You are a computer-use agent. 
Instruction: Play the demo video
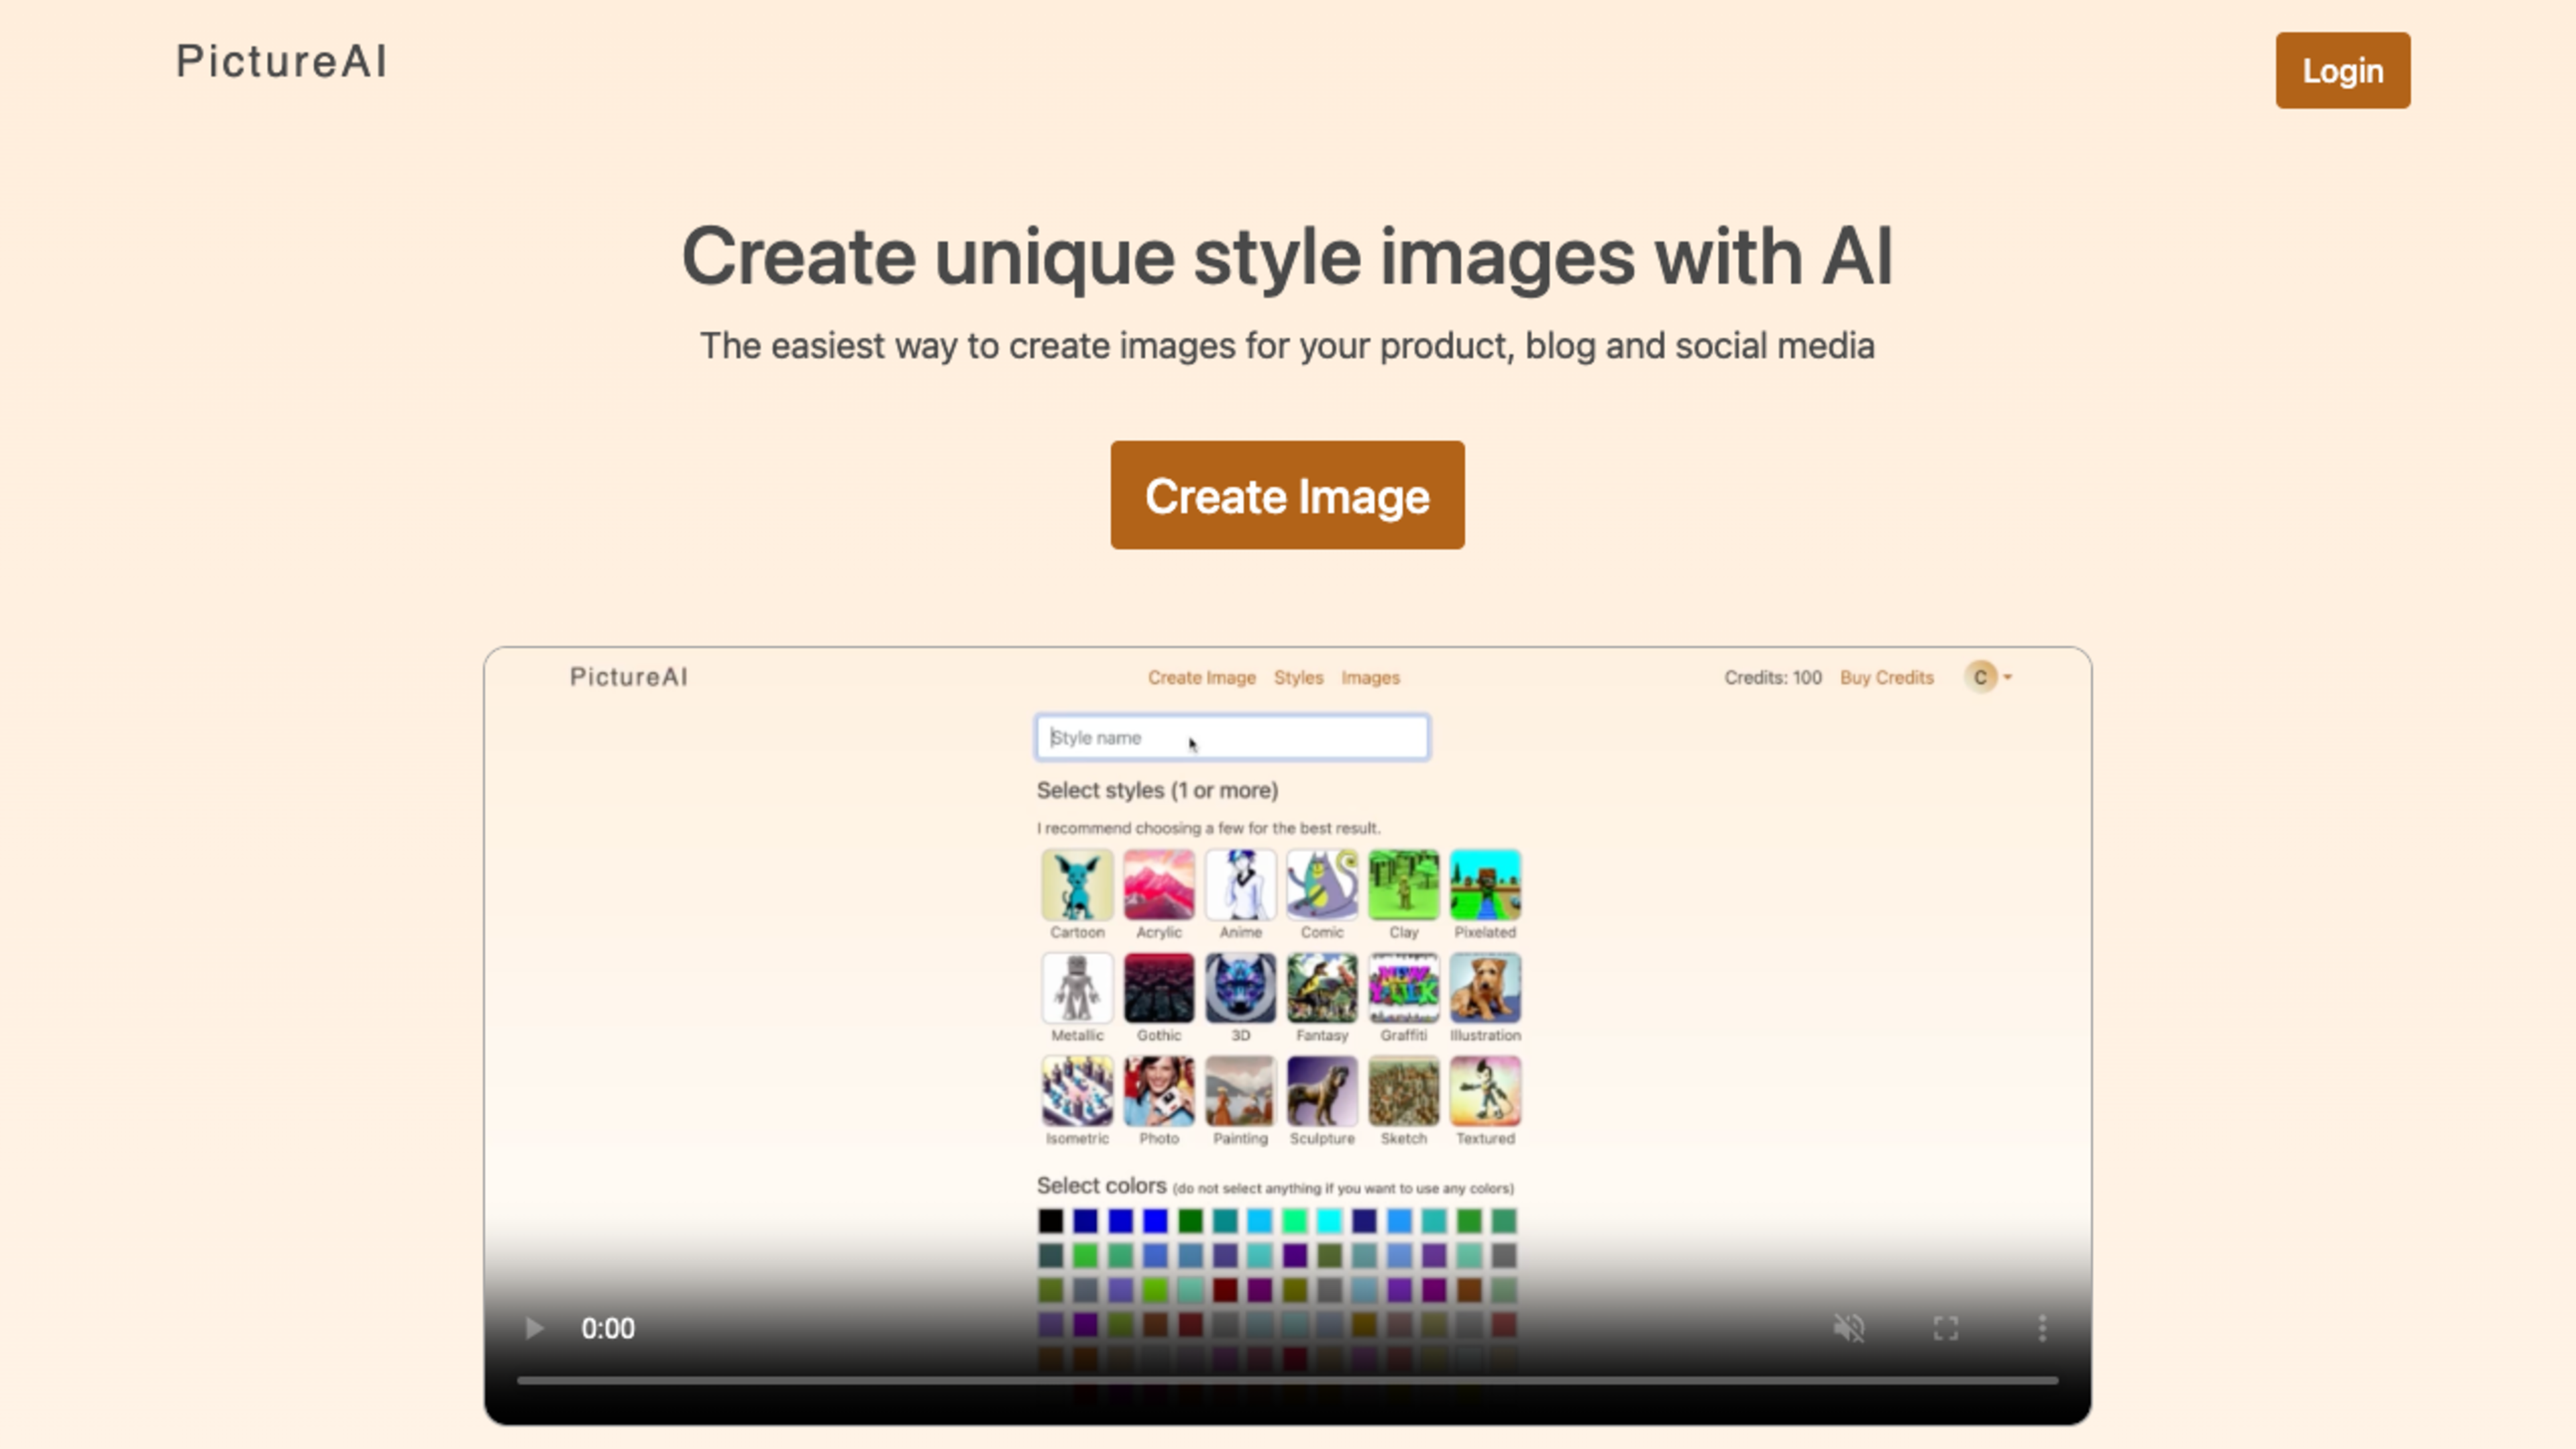tap(534, 1328)
